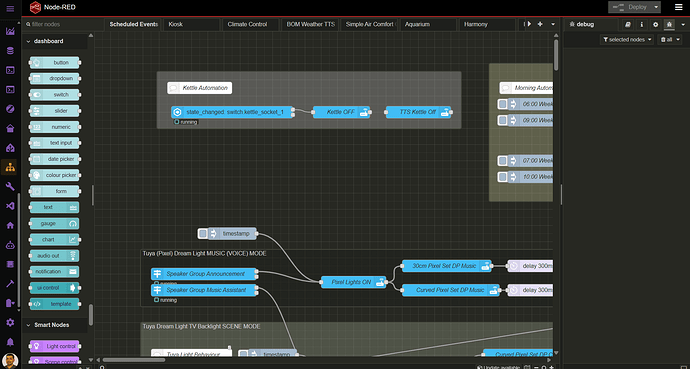Click Speaker Group Announcement node icon
The width and height of the screenshot is (690, 369).
click(157, 274)
